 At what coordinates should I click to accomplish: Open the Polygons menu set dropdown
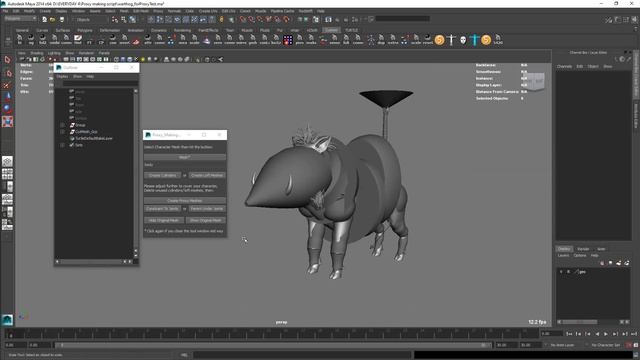[20, 19]
